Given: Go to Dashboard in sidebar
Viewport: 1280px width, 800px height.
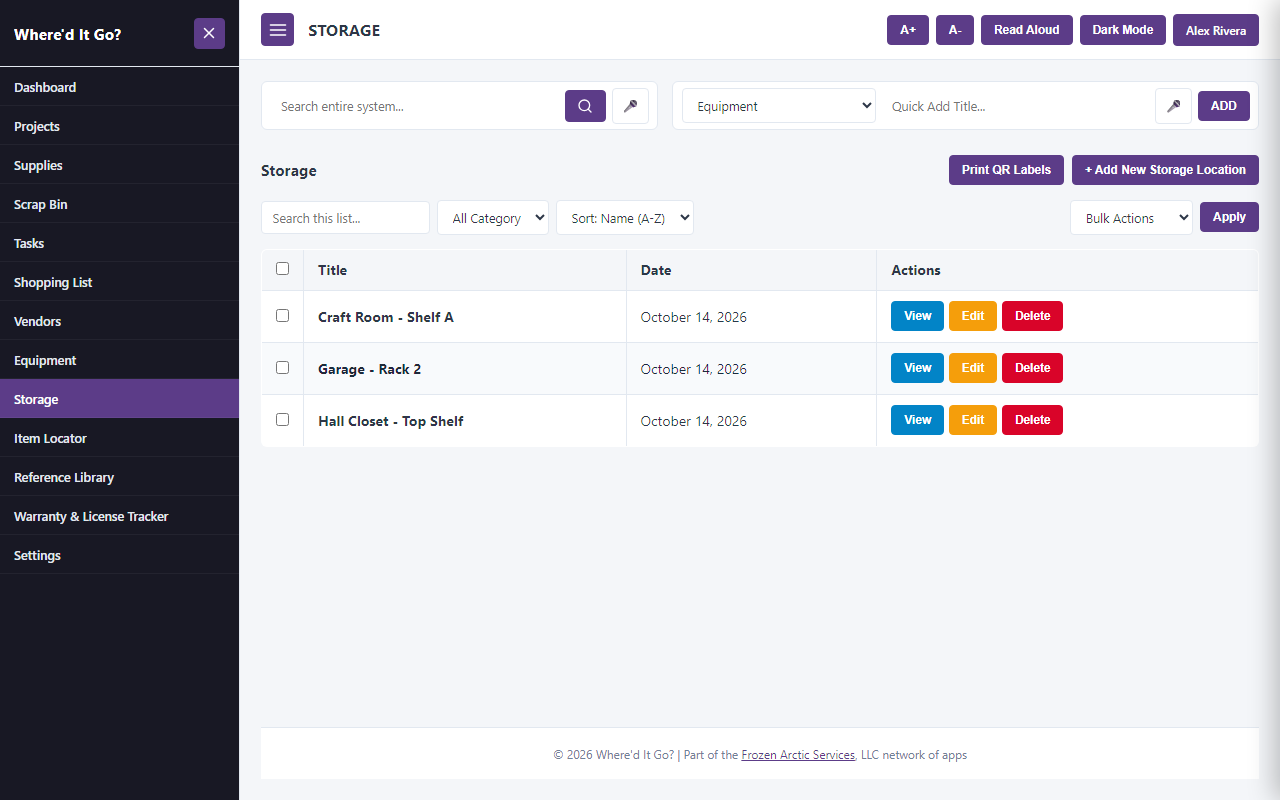Looking at the screenshot, I should [x=119, y=87].
